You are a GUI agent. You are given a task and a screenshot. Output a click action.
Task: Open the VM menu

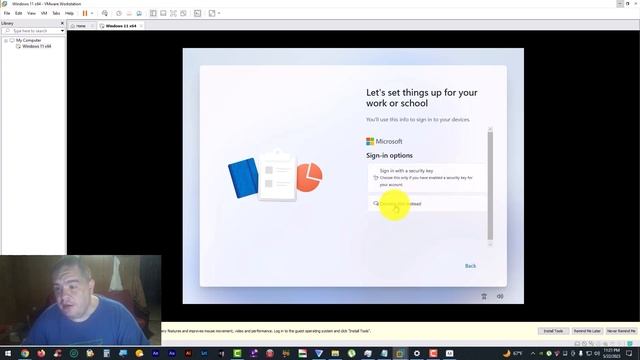pos(44,13)
